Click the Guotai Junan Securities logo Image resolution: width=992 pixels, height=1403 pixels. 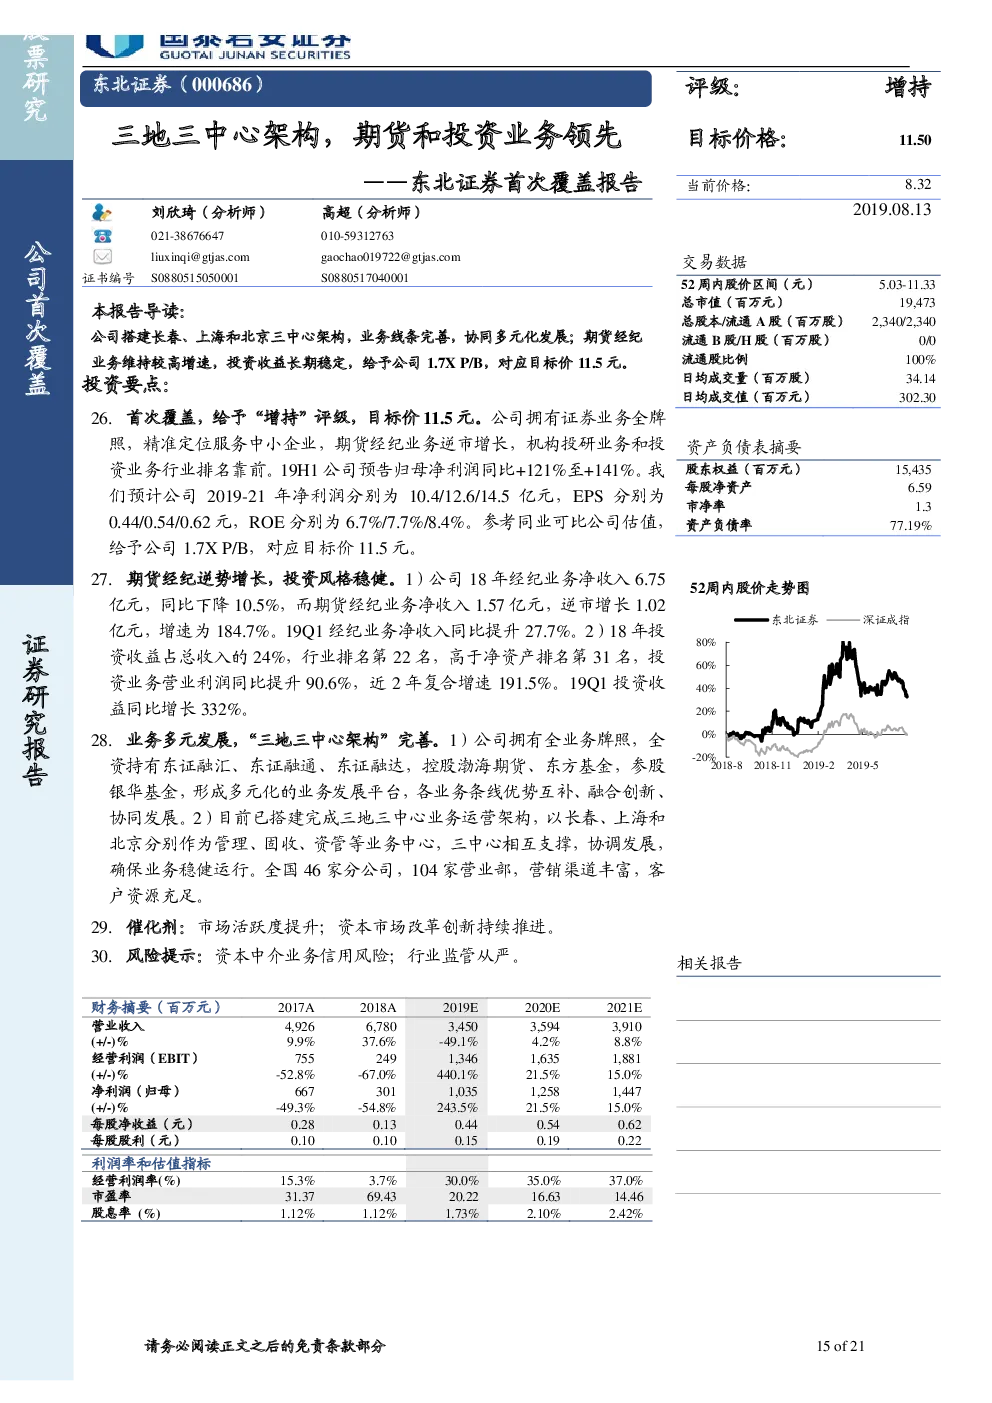(219, 46)
